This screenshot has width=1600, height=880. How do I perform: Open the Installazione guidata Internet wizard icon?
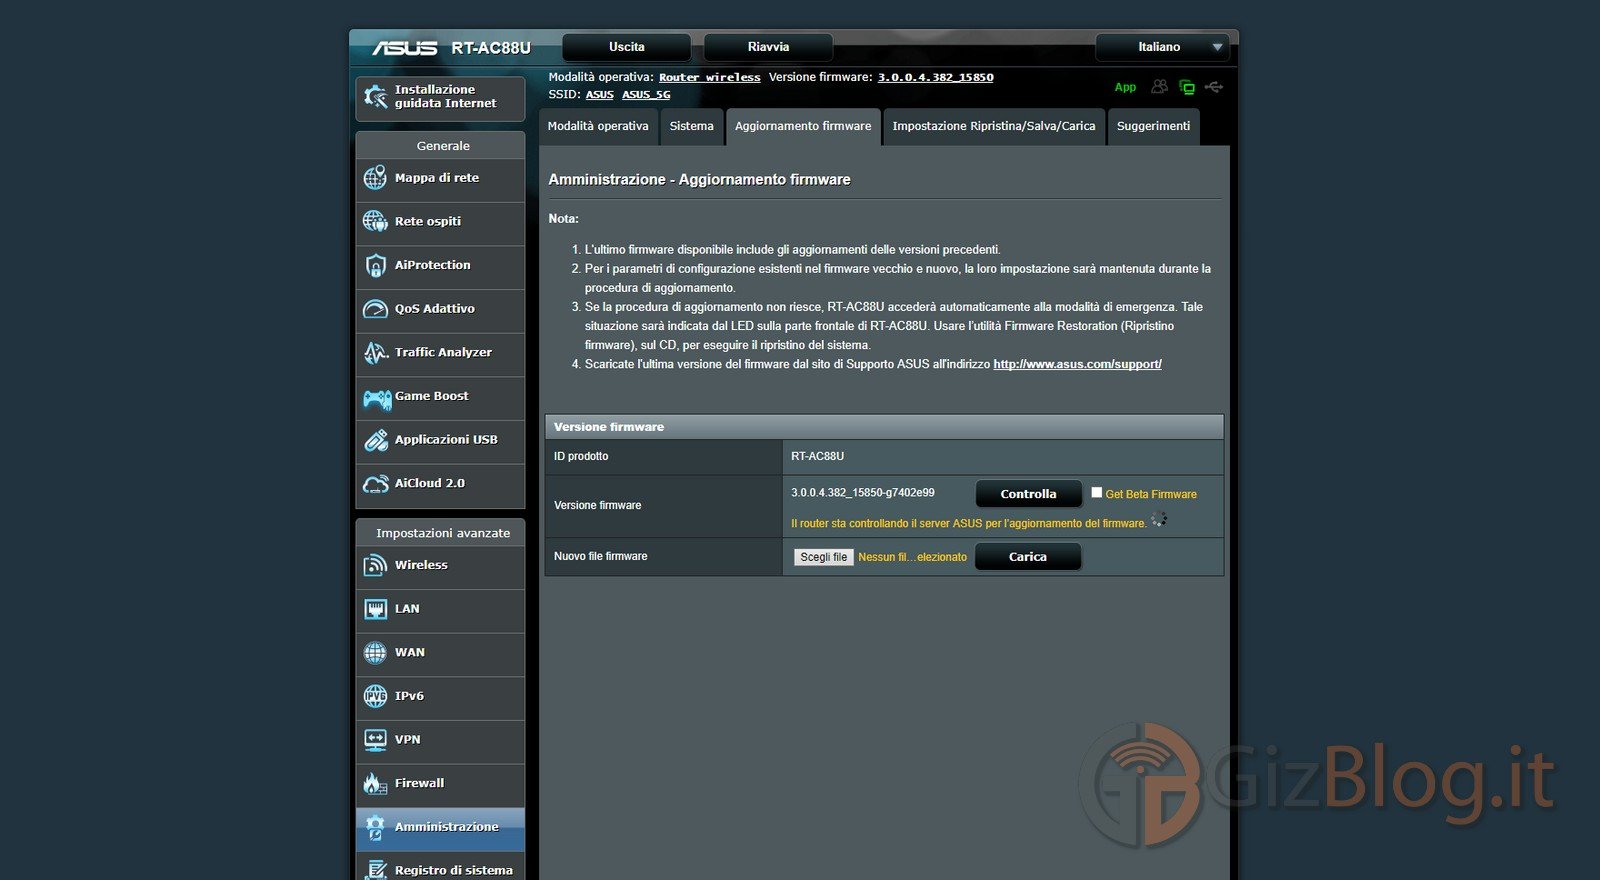coord(375,97)
